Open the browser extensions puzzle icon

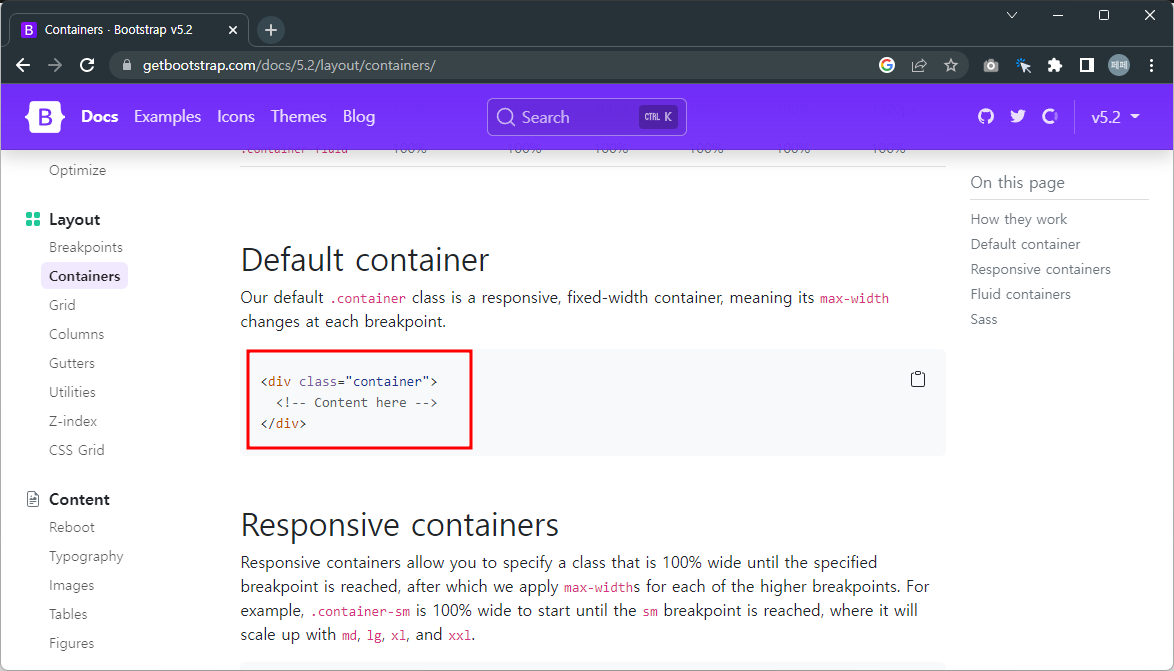pyautogui.click(x=1054, y=65)
